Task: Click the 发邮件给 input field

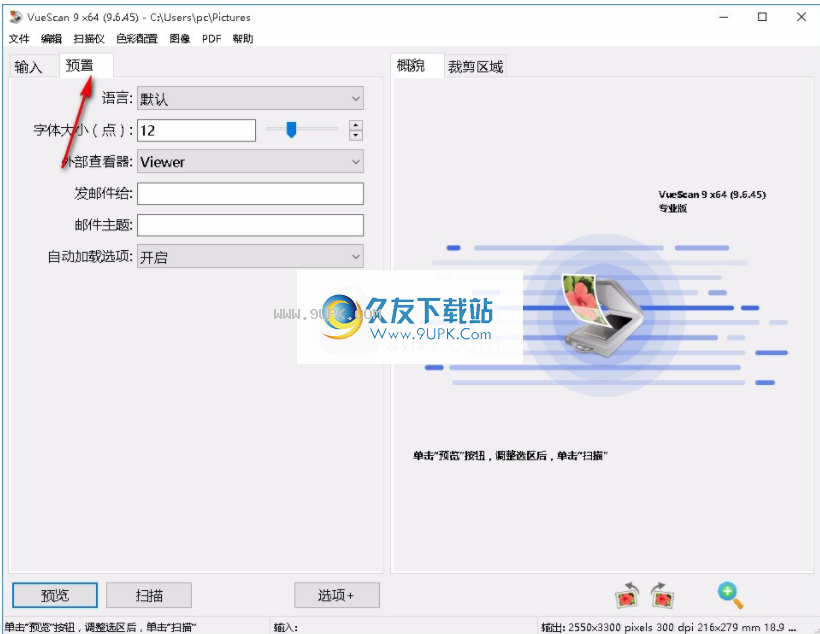Action: click(x=250, y=194)
